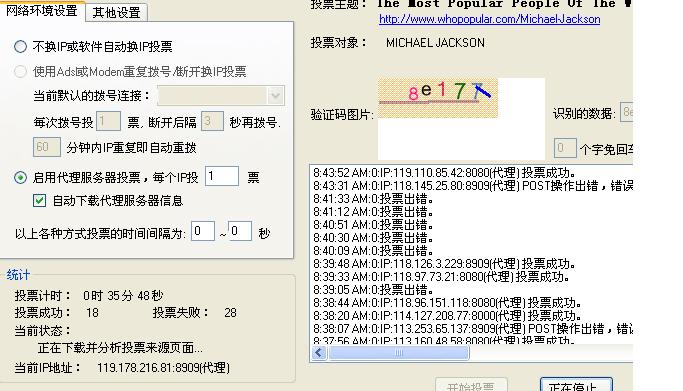The width and height of the screenshot is (683, 391).
Task: Select 不换IP或软件自动换IP投票 radio option
Action: click(20, 47)
